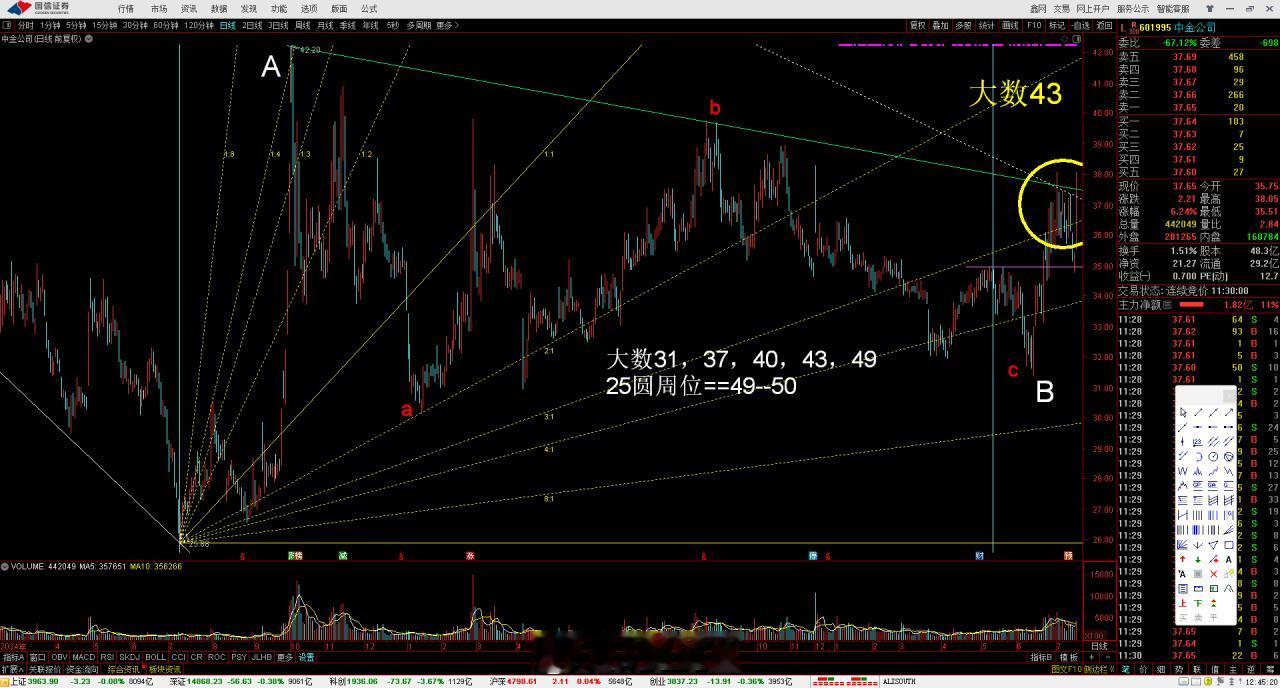Choose the 多周期 view

[x=418, y=25]
